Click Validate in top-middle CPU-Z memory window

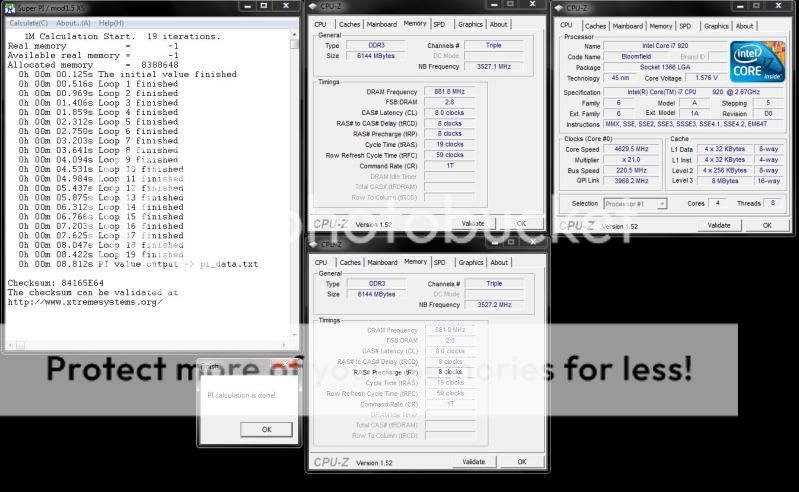(x=473, y=224)
